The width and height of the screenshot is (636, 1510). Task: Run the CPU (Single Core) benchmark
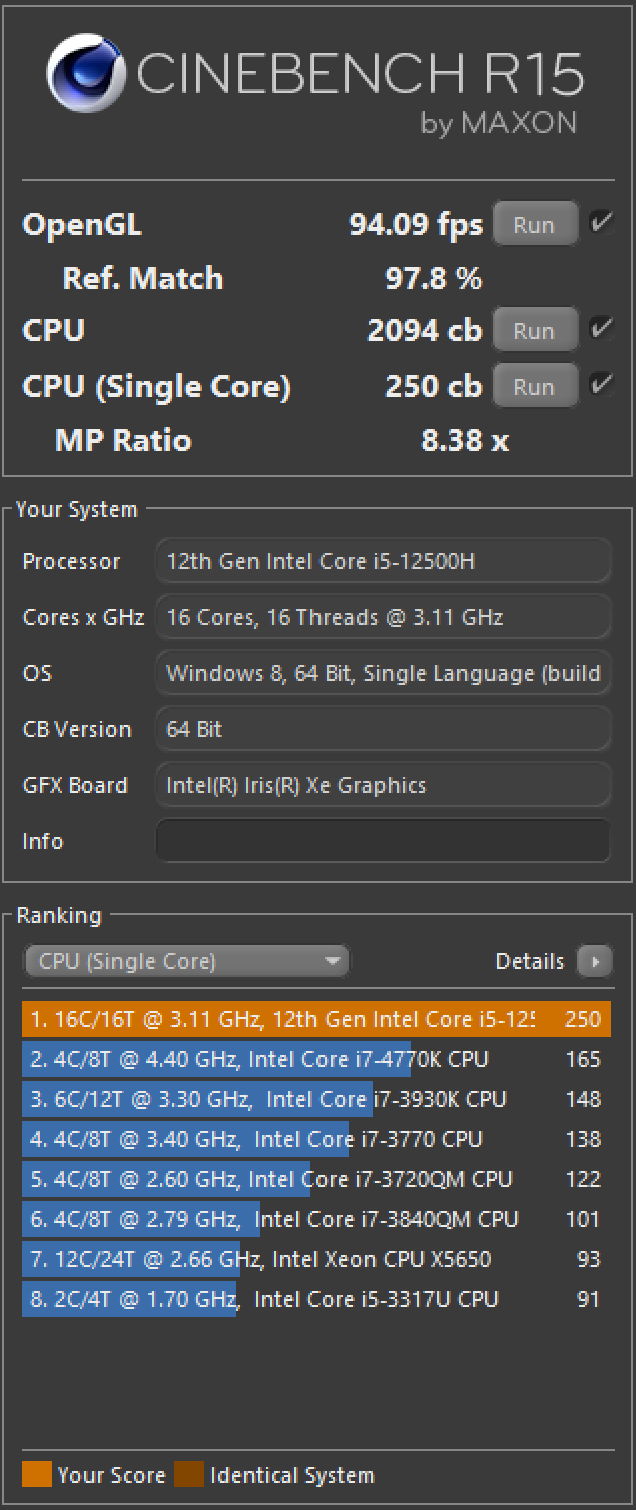tap(535, 386)
